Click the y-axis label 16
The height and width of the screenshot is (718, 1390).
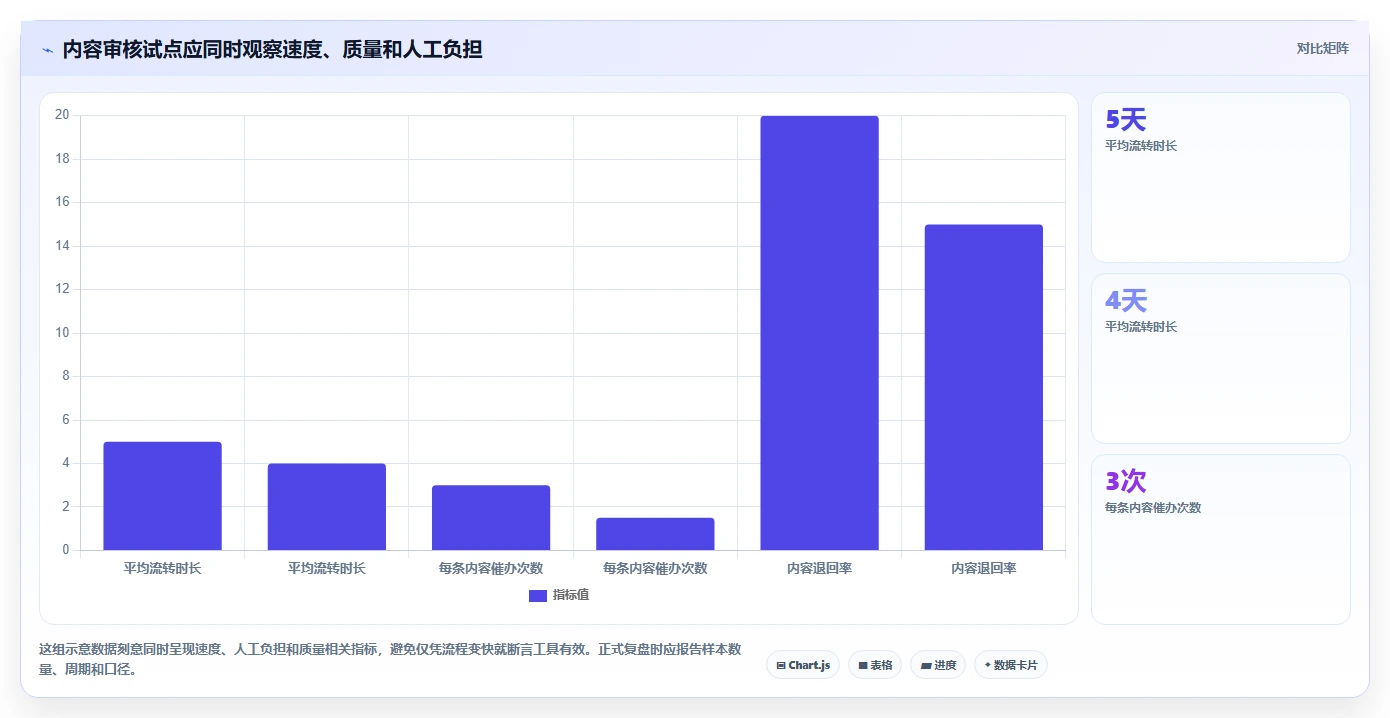pyautogui.click(x=62, y=202)
